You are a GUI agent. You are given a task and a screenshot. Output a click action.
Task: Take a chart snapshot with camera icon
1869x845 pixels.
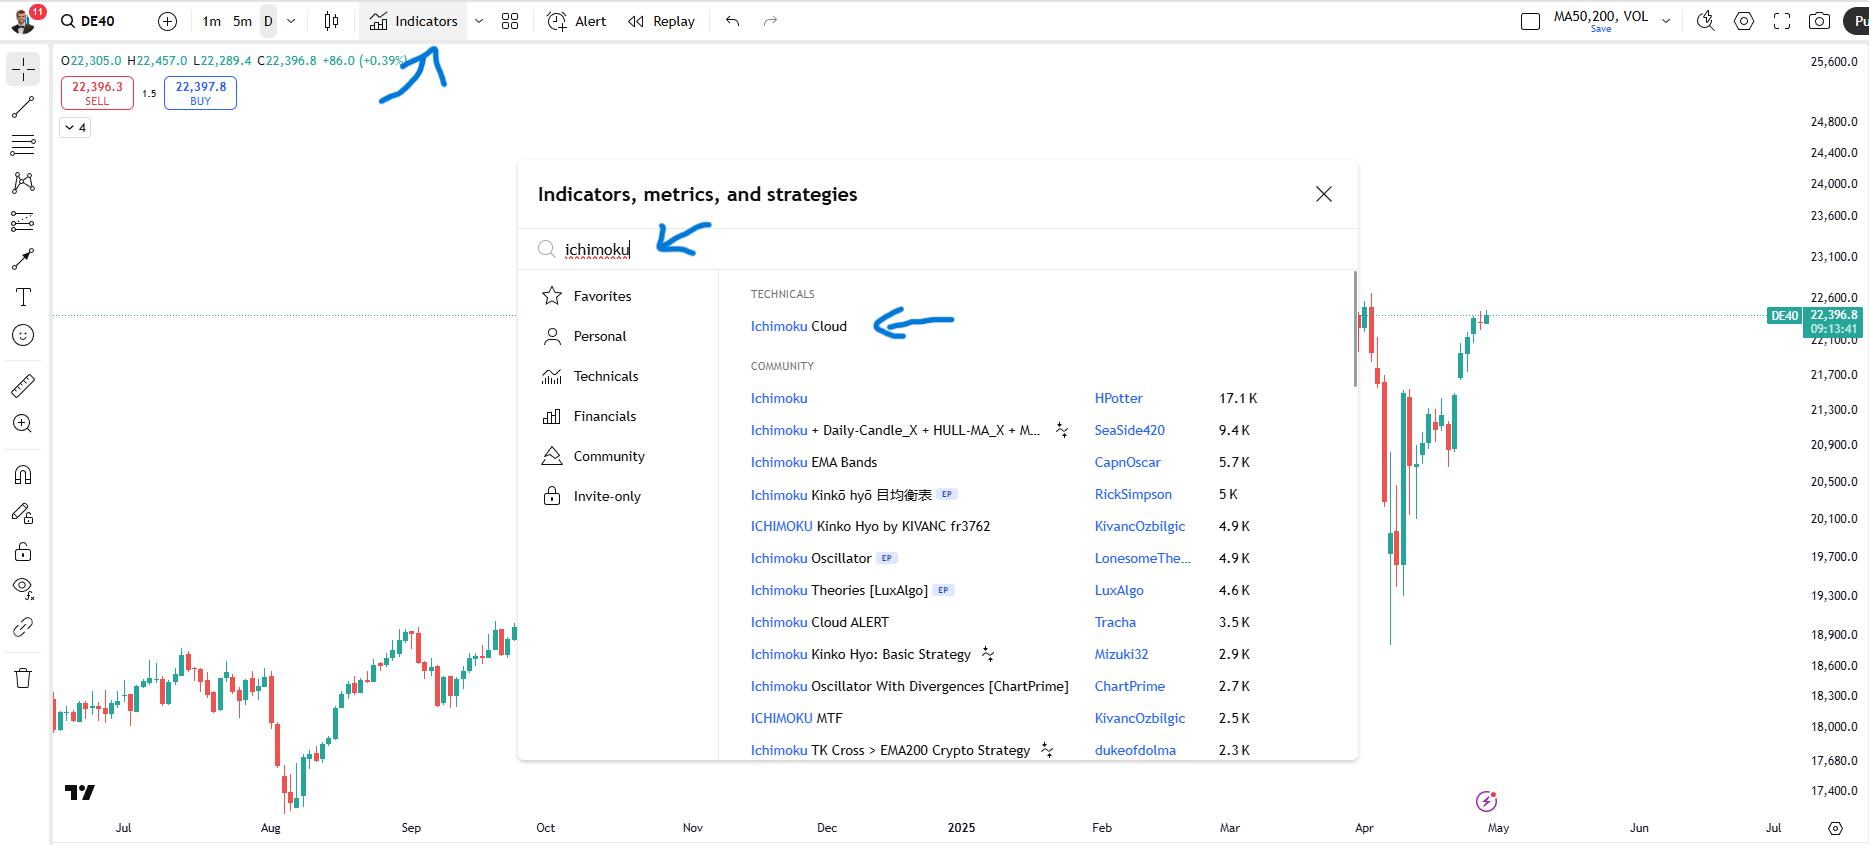(1819, 21)
